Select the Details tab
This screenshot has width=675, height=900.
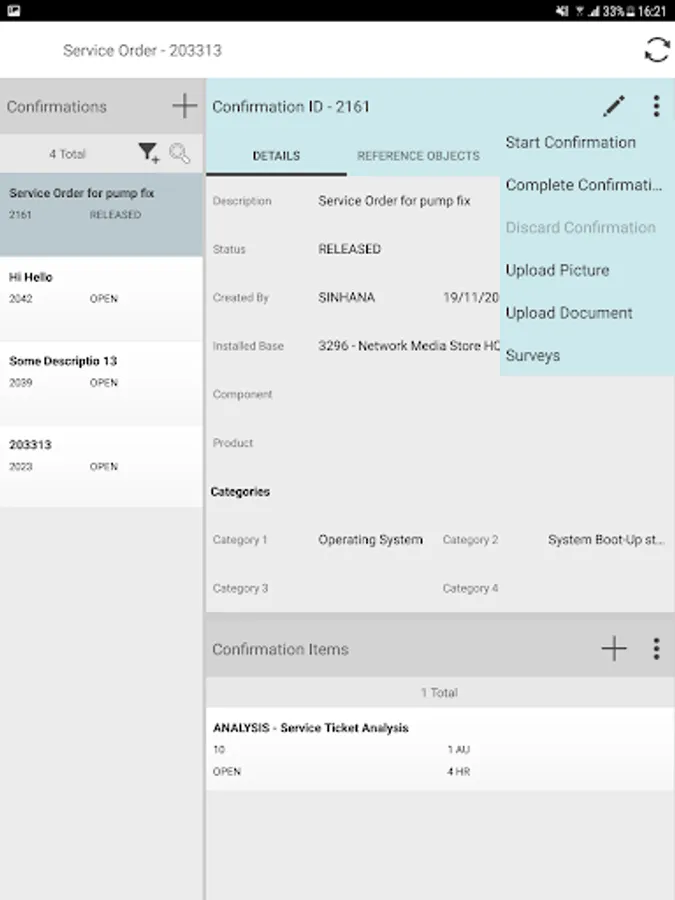click(x=276, y=156)
